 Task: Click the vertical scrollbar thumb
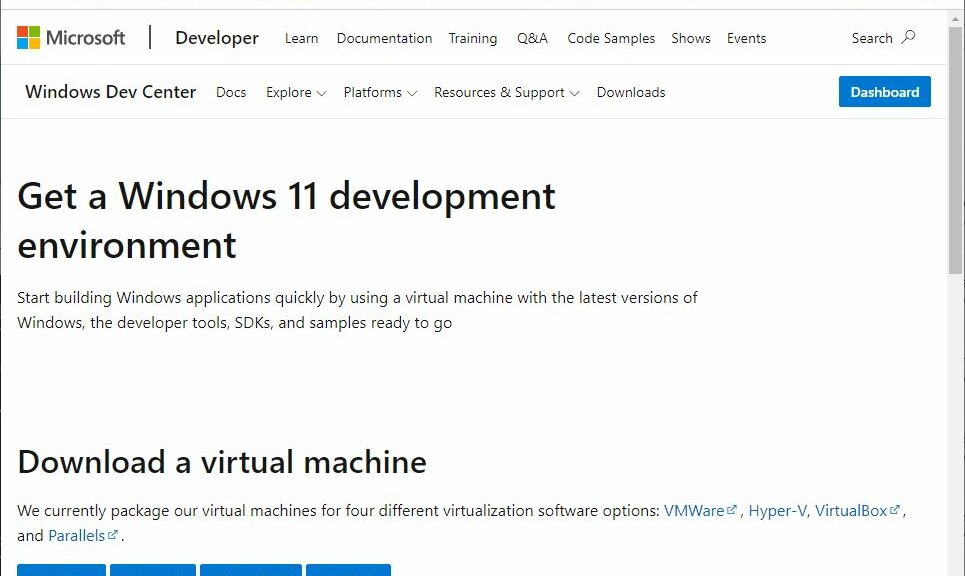[x=955, y=149]
